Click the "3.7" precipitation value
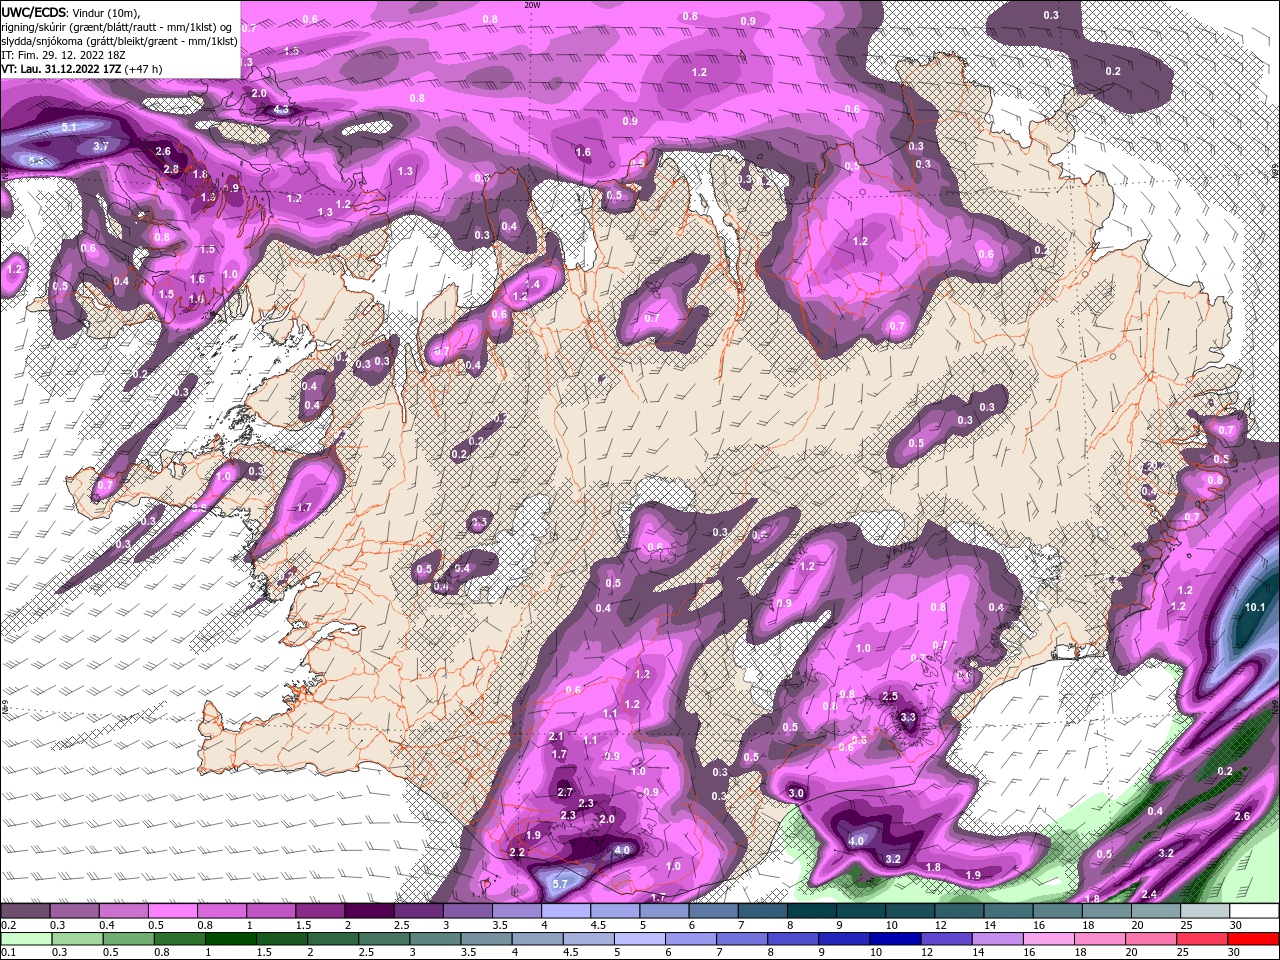This screenshot has width=1280, height=960. click(101, 146)
